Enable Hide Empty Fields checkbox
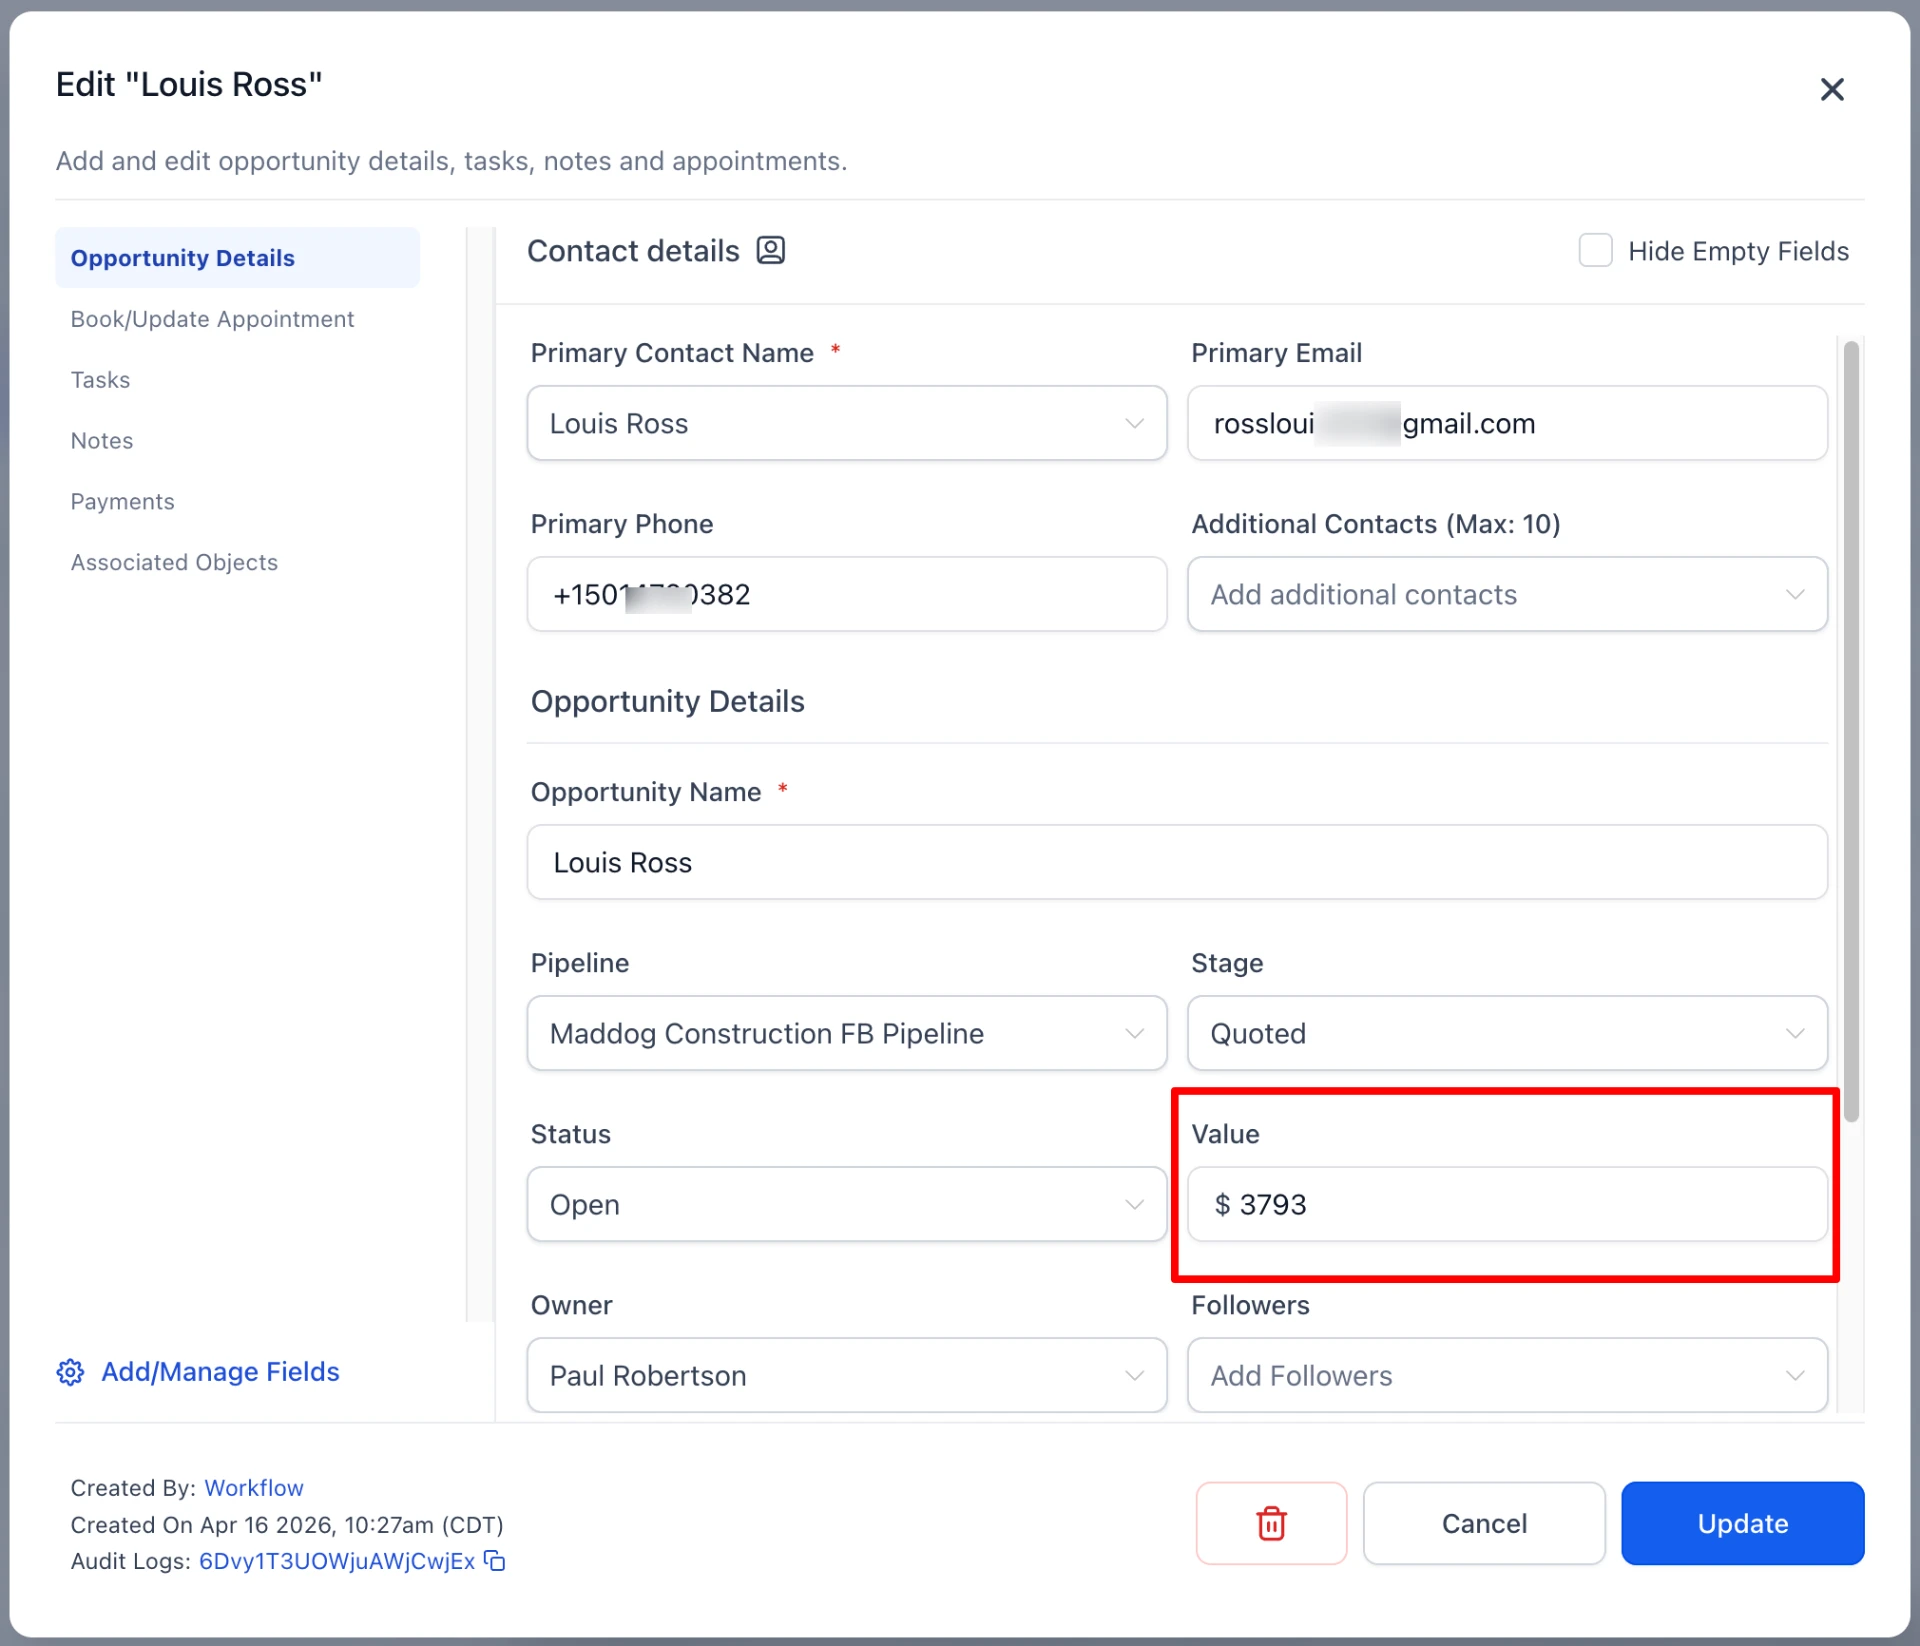The image size is (1920, 1646). click(x=1595, y=250)
